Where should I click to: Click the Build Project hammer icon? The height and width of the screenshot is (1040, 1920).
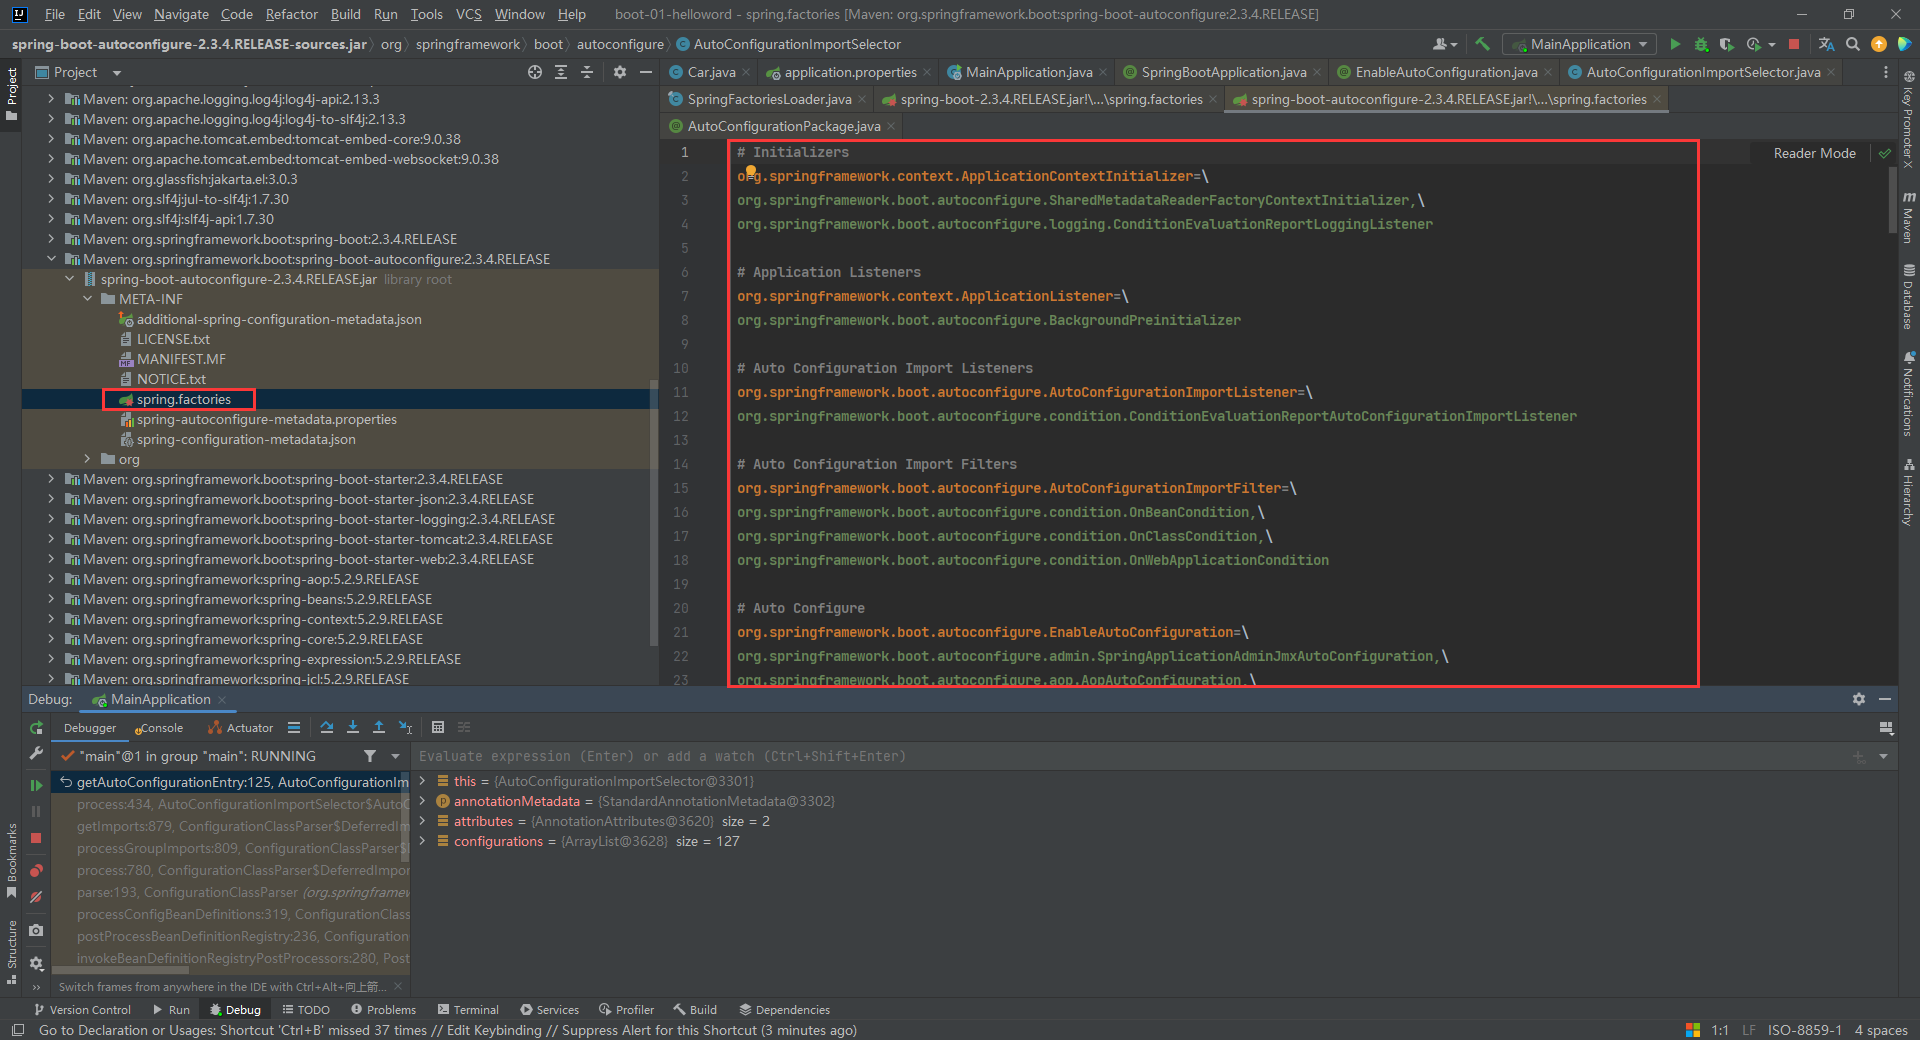coord(1482,44)
